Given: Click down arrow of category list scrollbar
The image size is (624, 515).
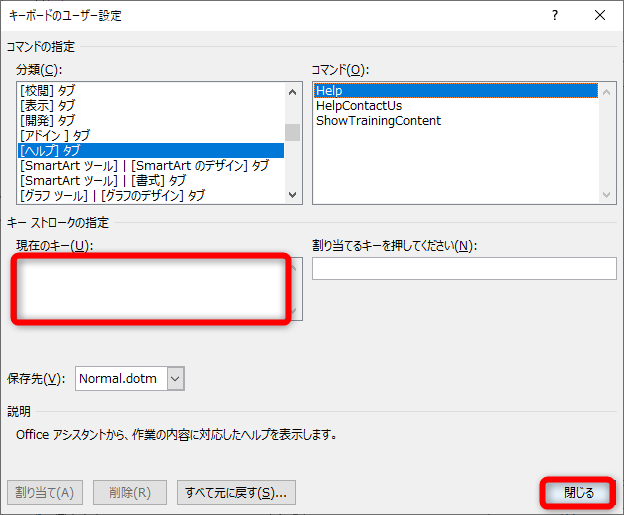Looking at the screenshot, I should [292, 195].
